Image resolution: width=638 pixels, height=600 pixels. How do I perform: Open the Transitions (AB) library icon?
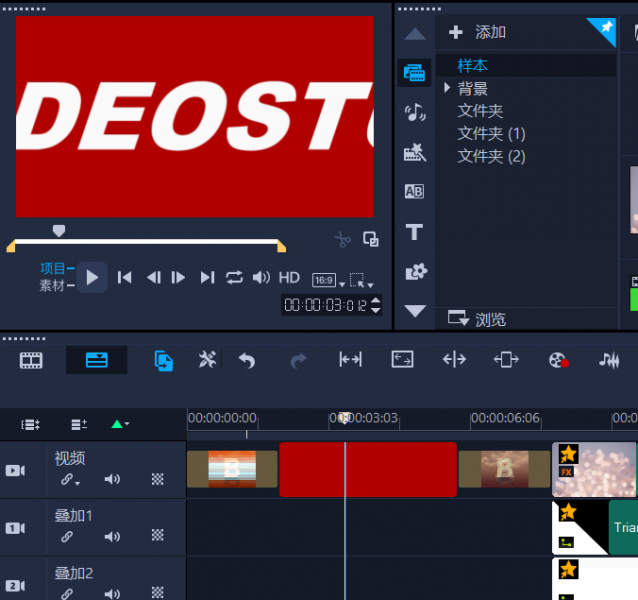click(x=414, y=192)
